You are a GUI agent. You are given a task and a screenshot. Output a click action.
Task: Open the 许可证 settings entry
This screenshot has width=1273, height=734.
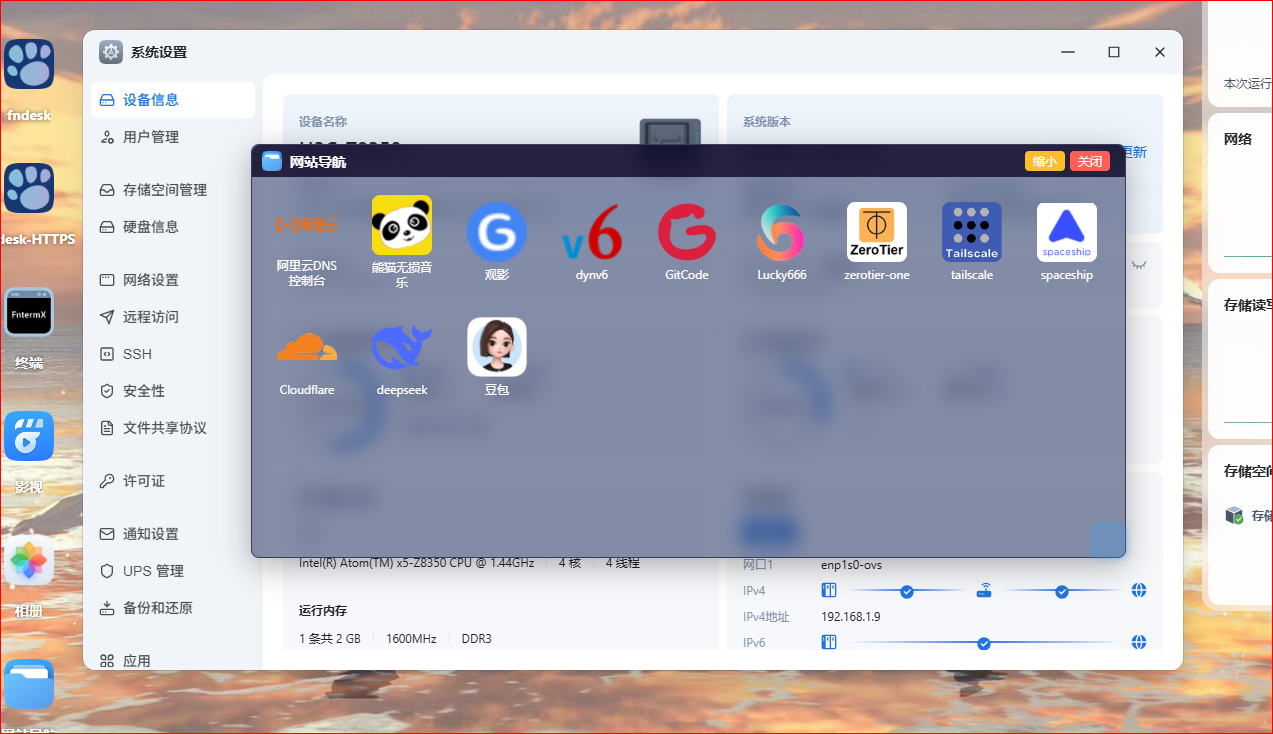click(173, 481)
